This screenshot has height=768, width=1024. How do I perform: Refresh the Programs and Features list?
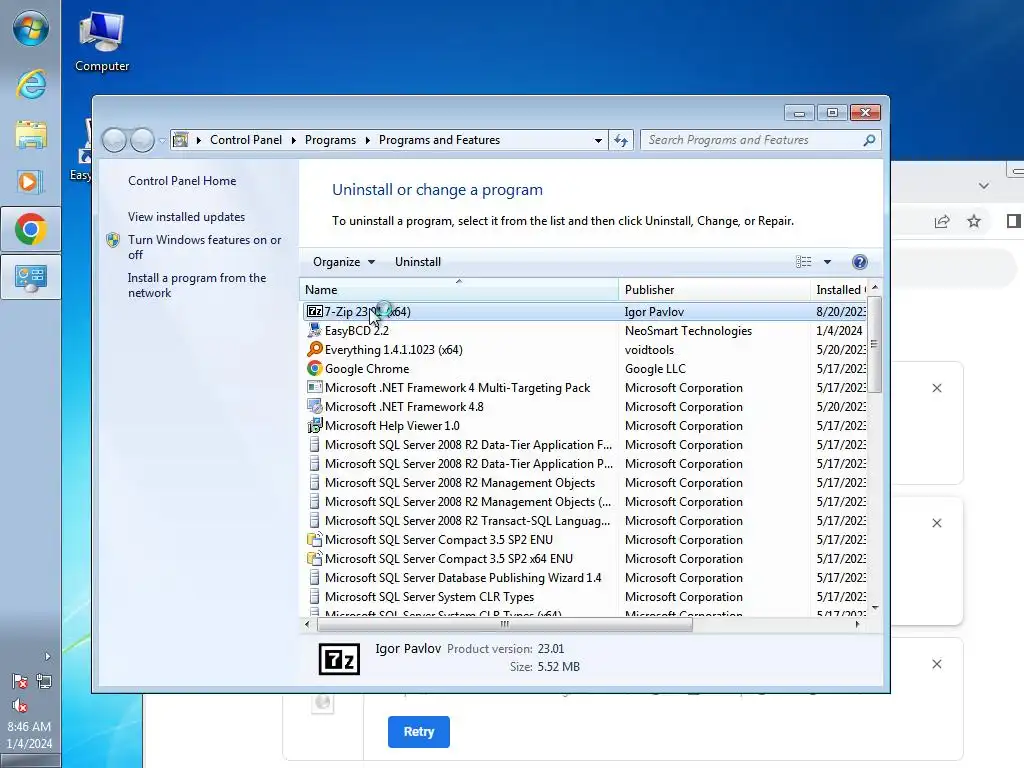620,140
